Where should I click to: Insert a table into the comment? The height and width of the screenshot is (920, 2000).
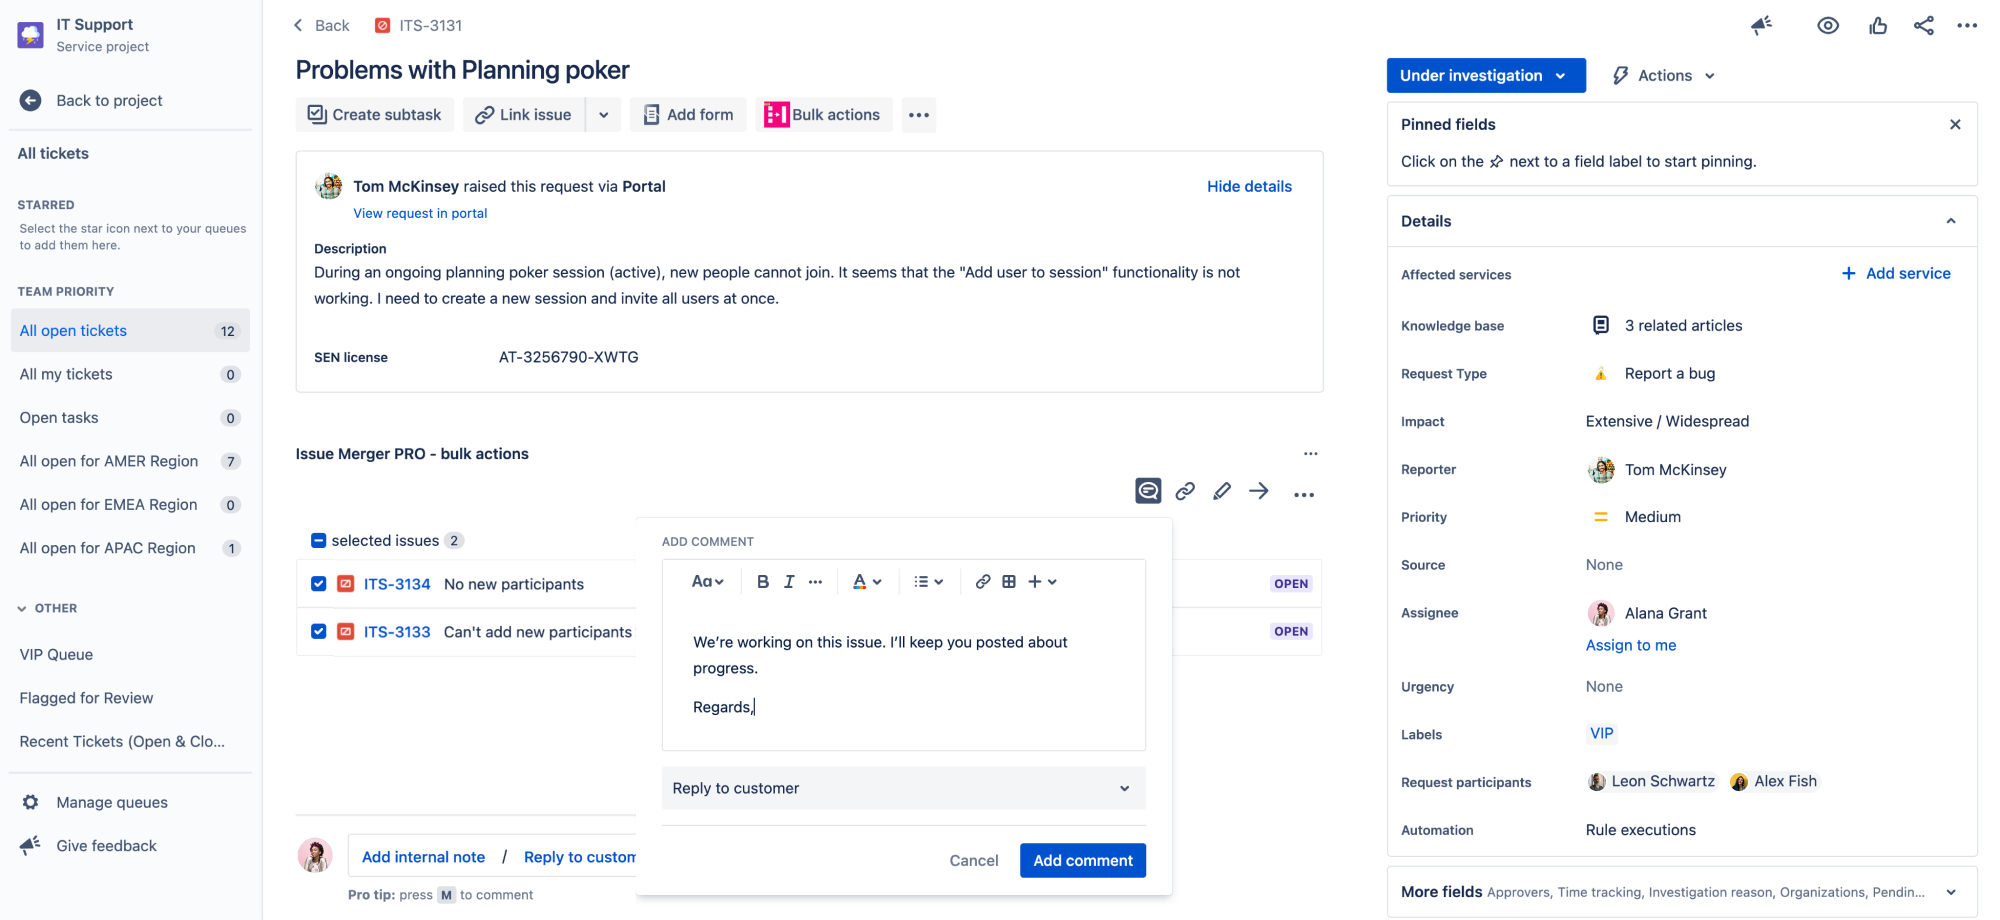[x=1008, y=581]
